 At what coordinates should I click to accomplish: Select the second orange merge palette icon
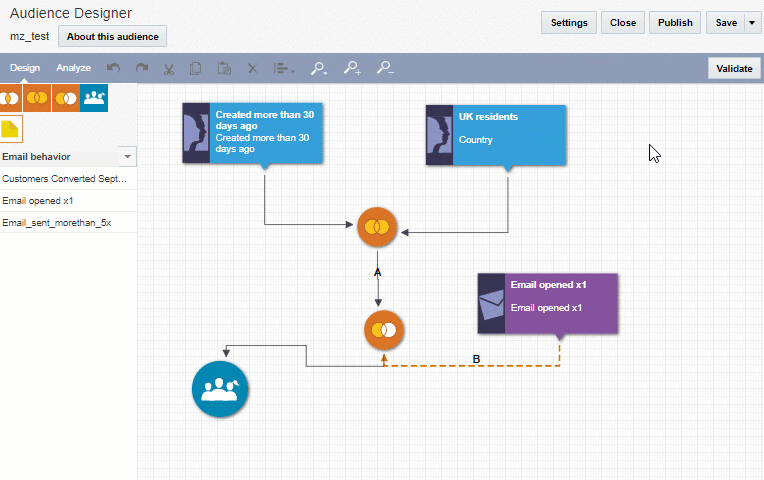[x=37, y=98]
